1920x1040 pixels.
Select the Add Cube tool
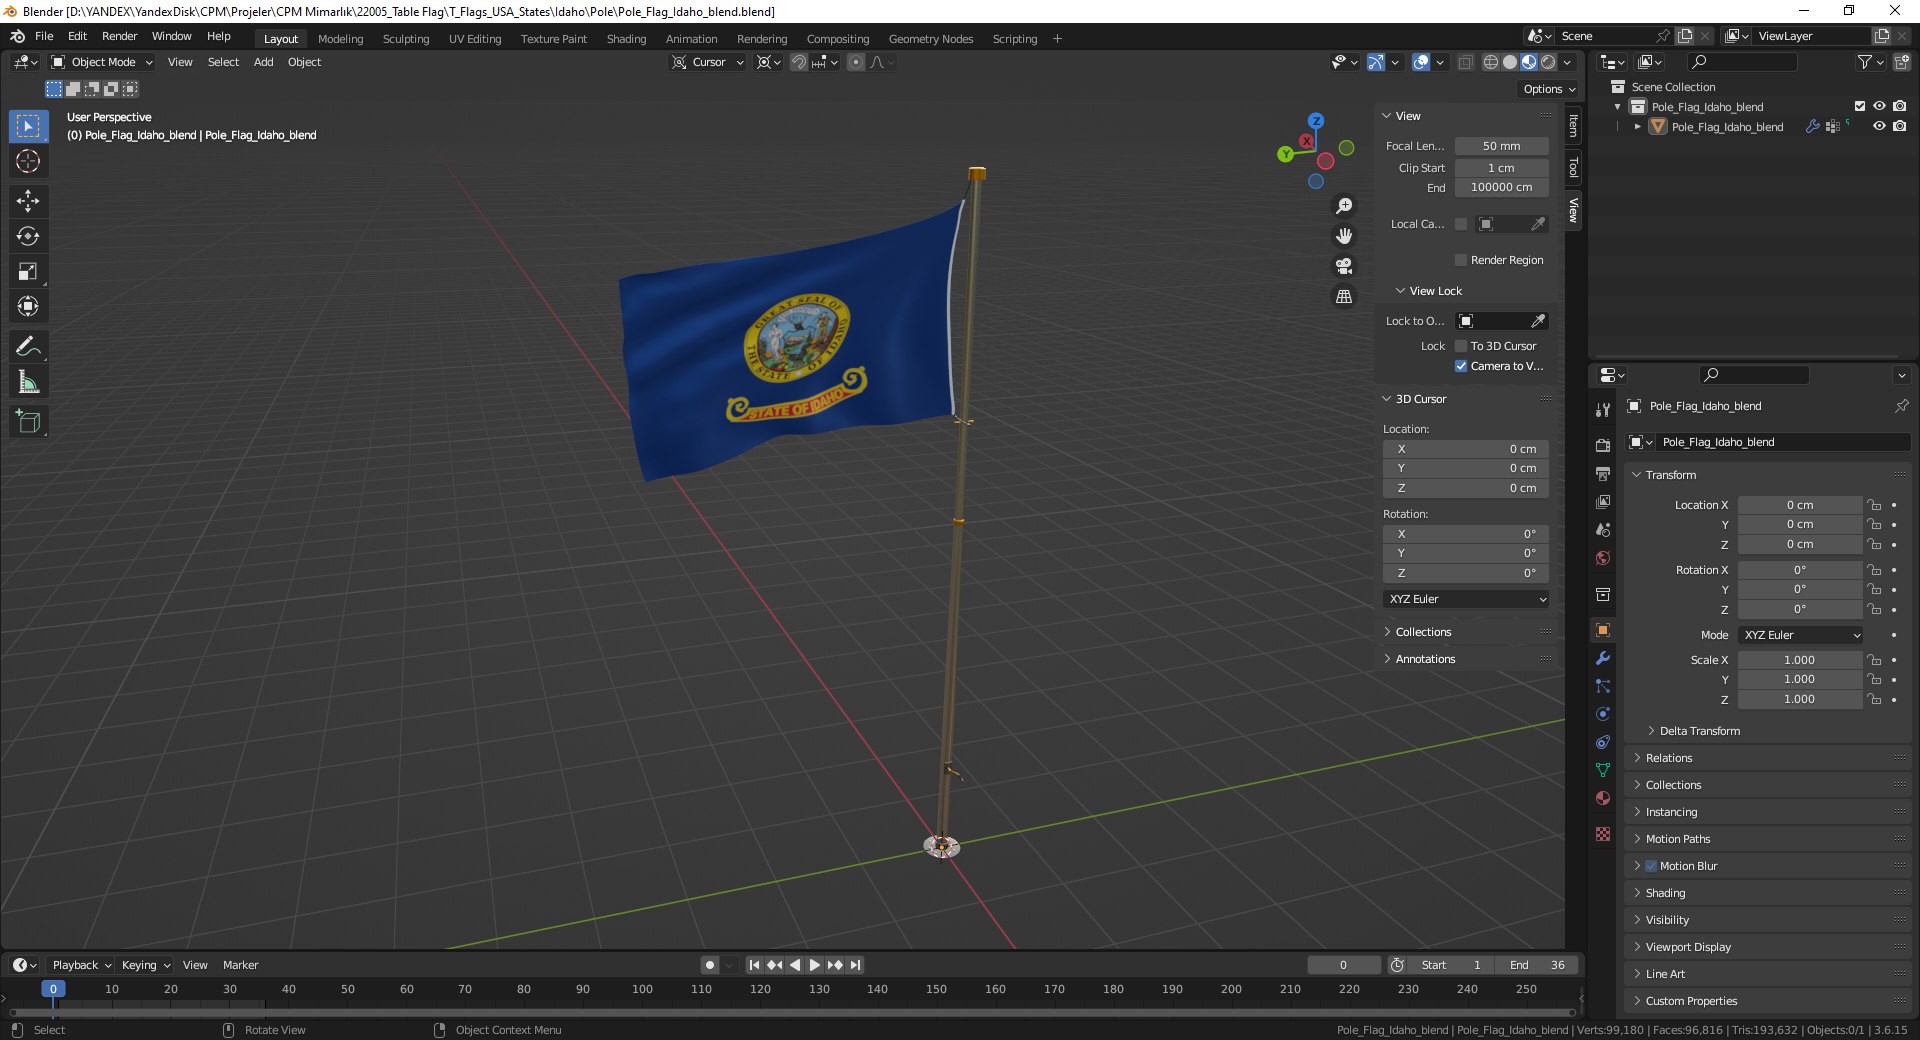[x=28, y=422]
